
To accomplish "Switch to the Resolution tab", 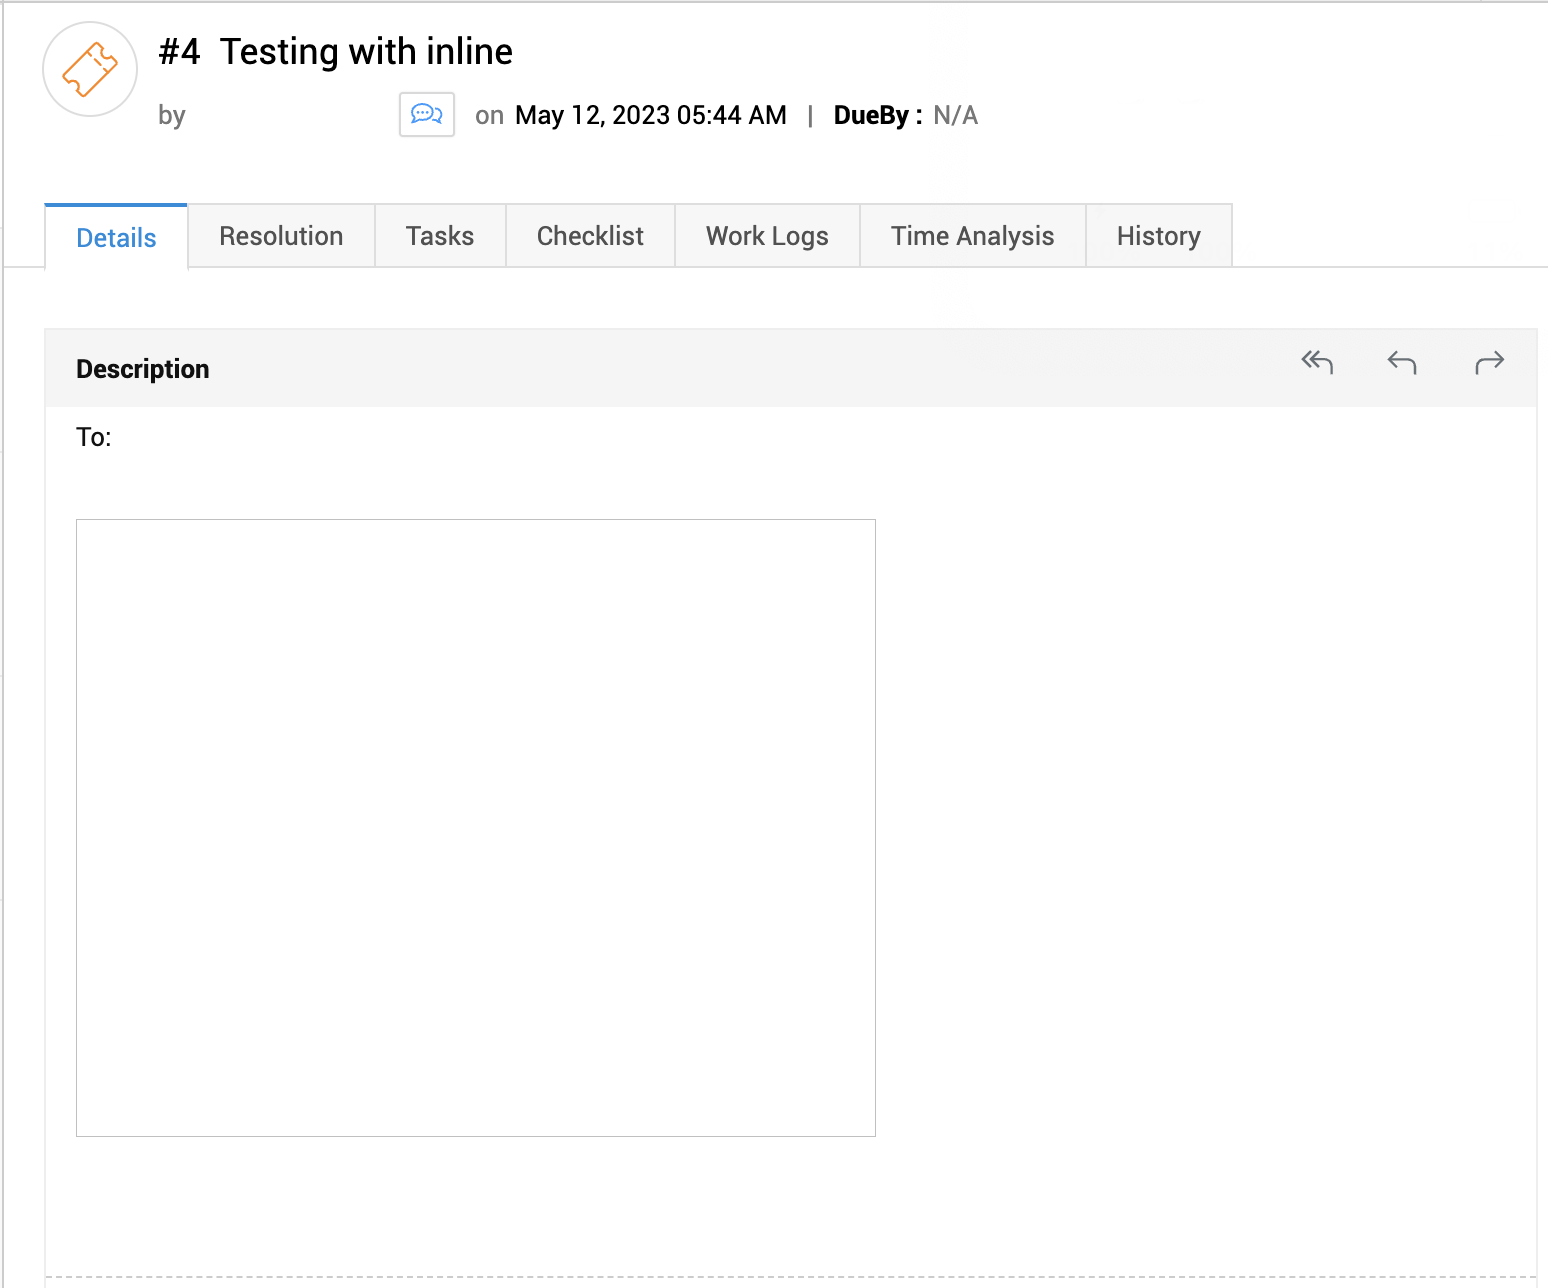I will click(x=281, y=236).
